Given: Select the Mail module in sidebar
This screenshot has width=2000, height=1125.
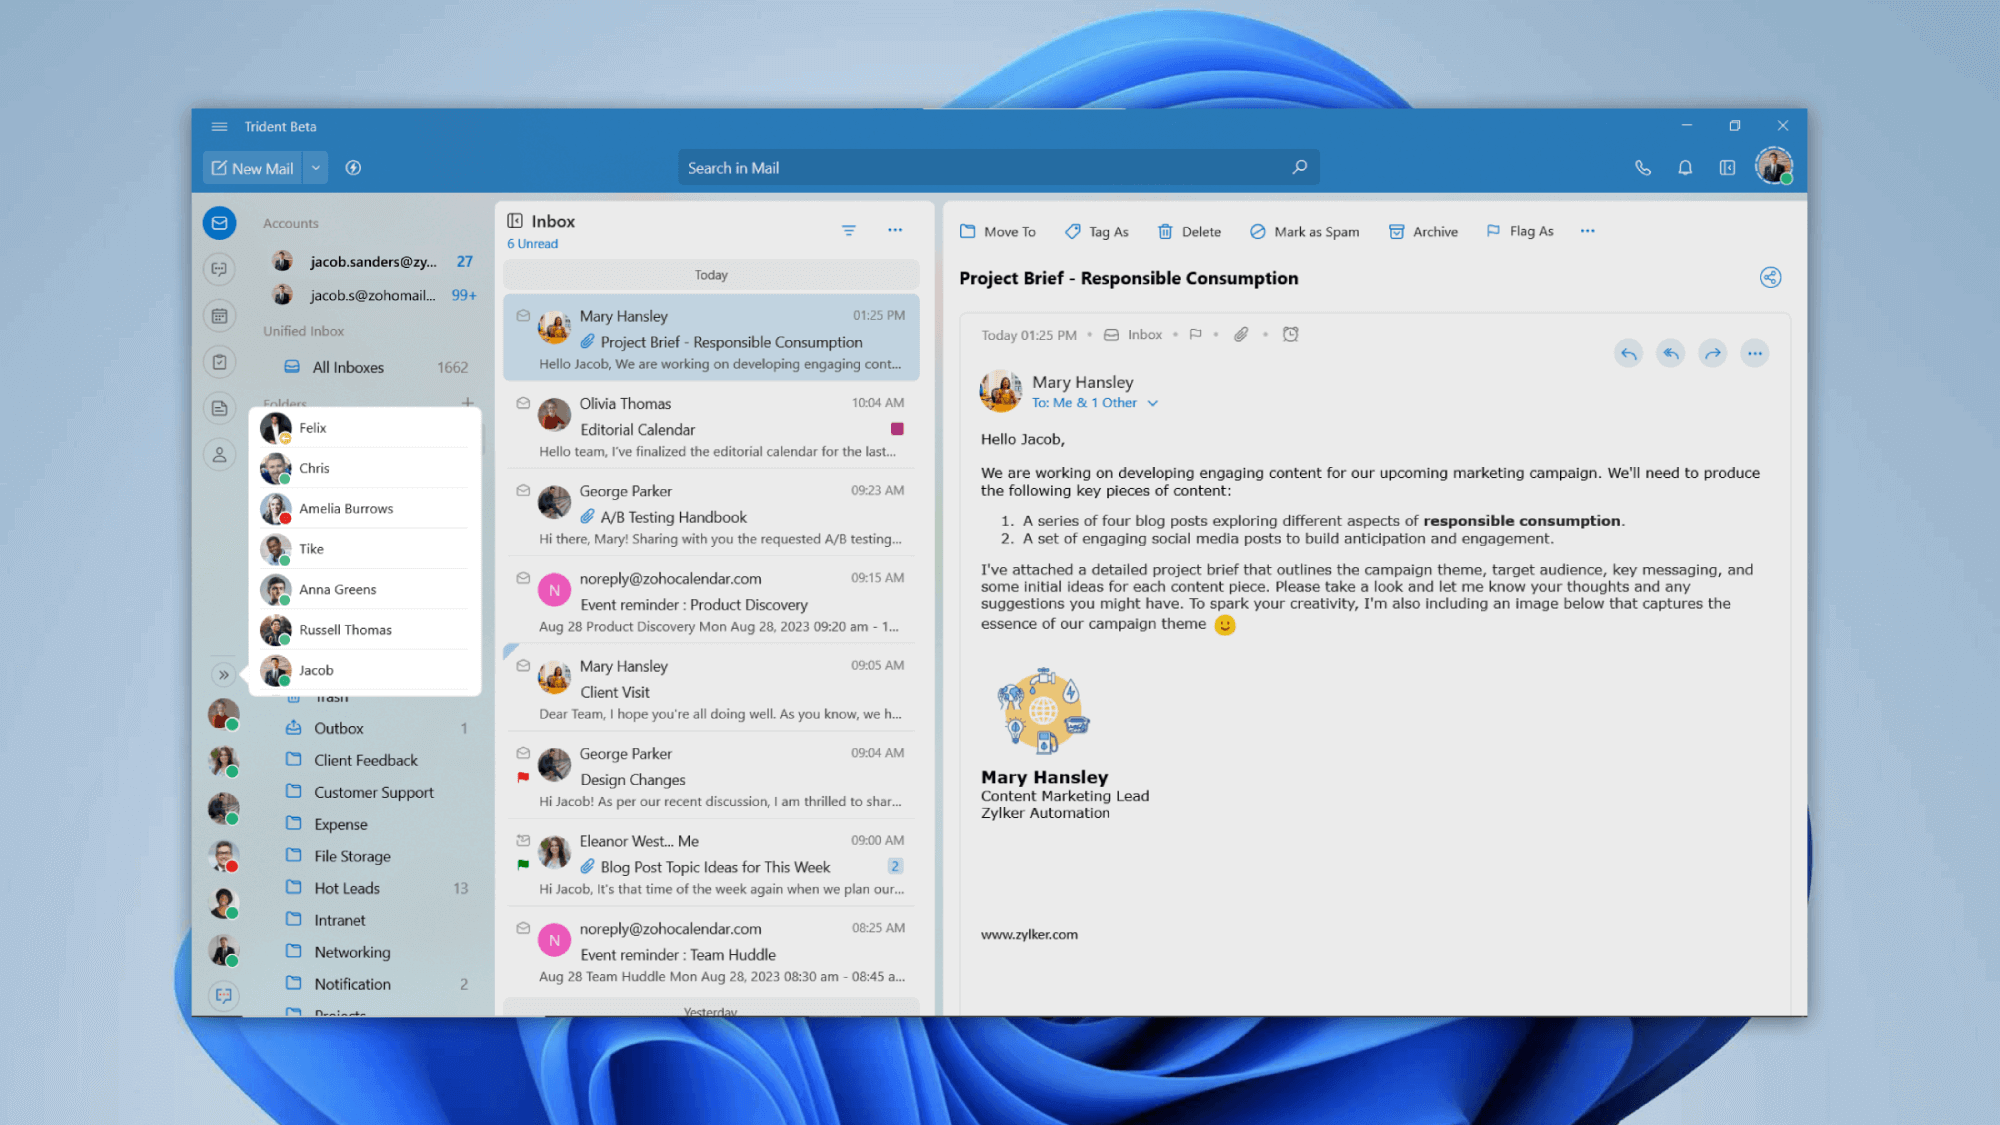Looking at the screenshot, I should [220, 223].
